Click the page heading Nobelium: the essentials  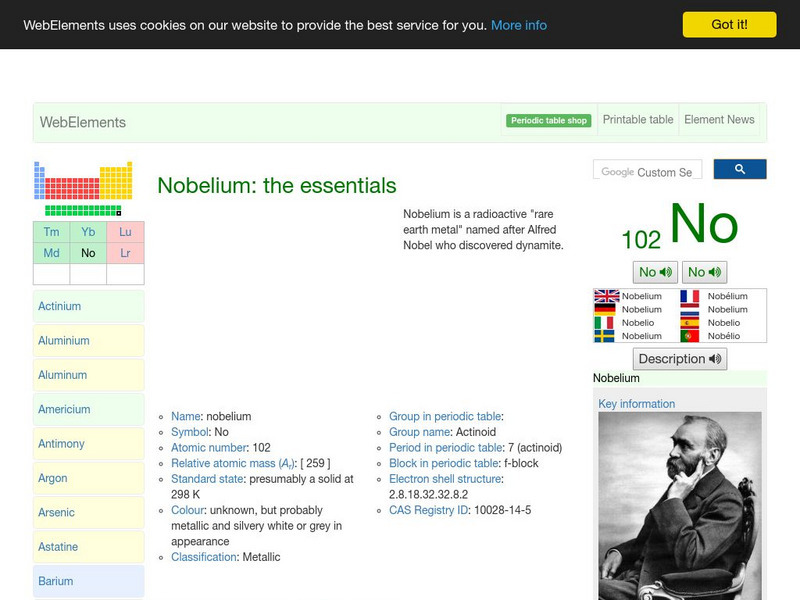click(x=277, y=185)
